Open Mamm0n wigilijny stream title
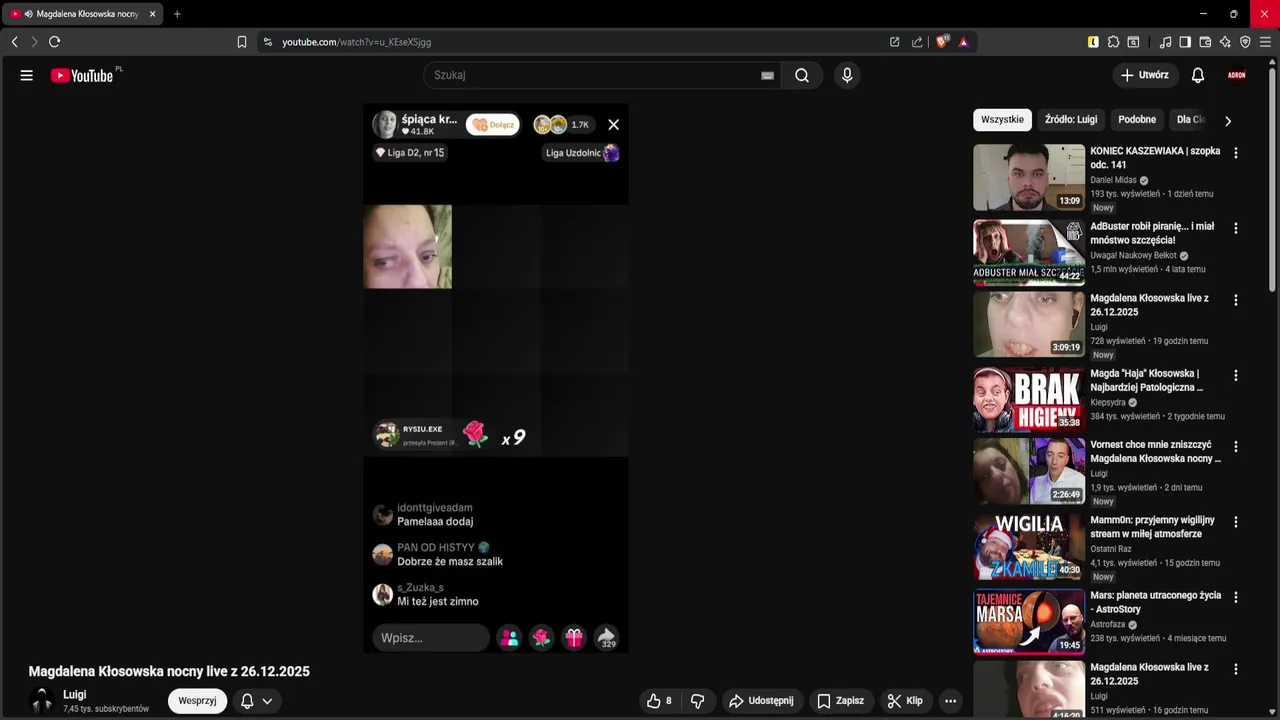The width and height of the screenshot is (1280, 720). point(1152,527)
